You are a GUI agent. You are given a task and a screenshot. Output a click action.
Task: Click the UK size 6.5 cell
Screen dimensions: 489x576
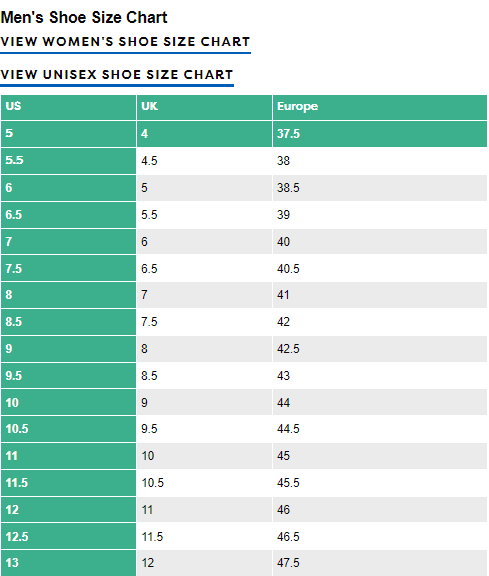[204, 269]
